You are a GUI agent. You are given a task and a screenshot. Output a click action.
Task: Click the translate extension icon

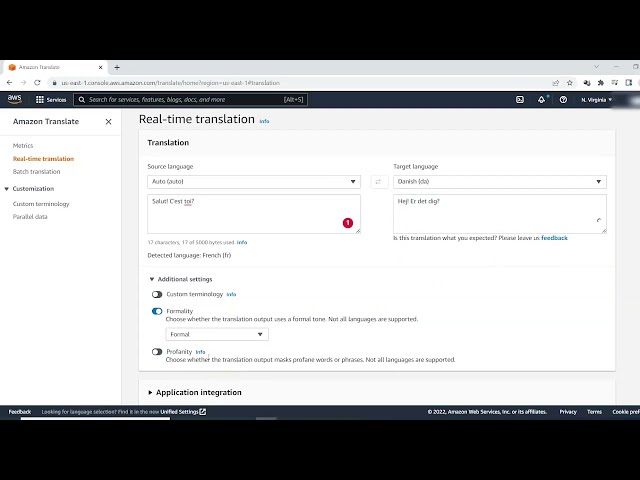click(x=587, y=83)
